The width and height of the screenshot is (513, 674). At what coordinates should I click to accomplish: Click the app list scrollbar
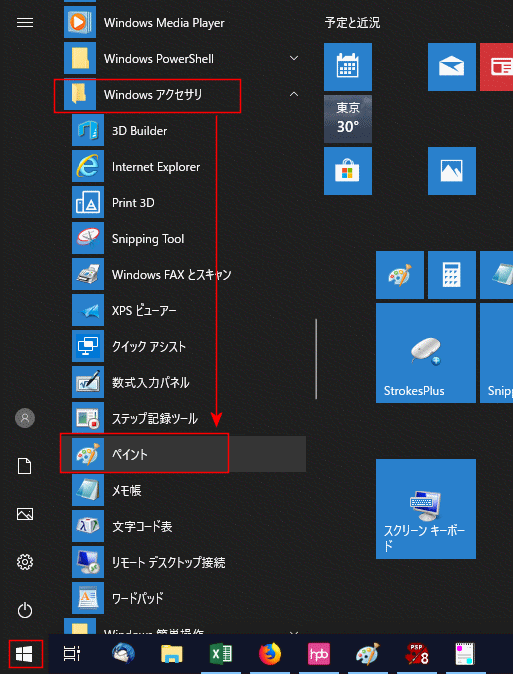(x=316, y=359)
